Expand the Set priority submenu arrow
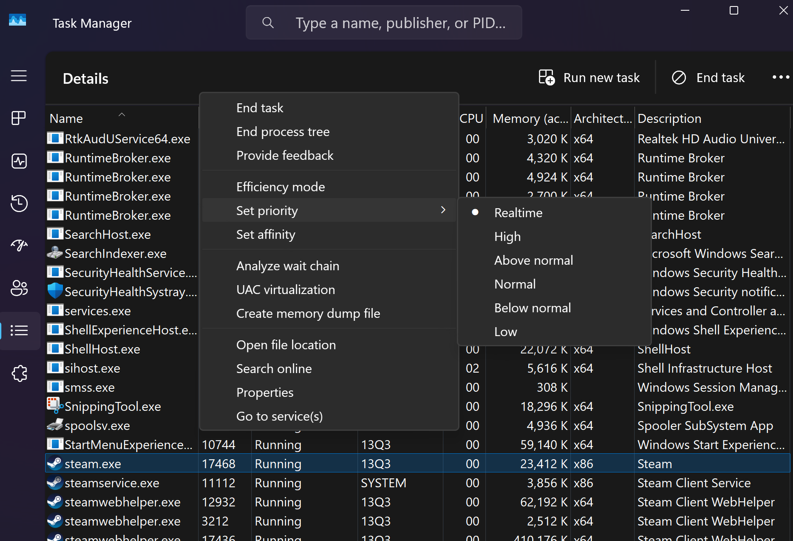Screen dimensions: 793x541 click(443, 211)
